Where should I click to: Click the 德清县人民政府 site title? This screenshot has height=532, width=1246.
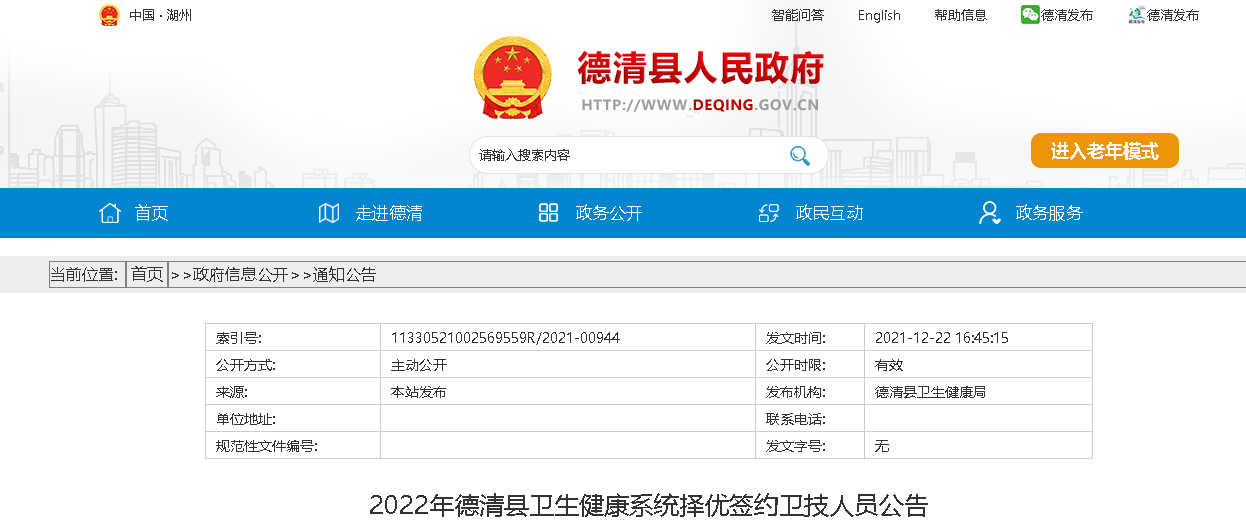point(700,68)
